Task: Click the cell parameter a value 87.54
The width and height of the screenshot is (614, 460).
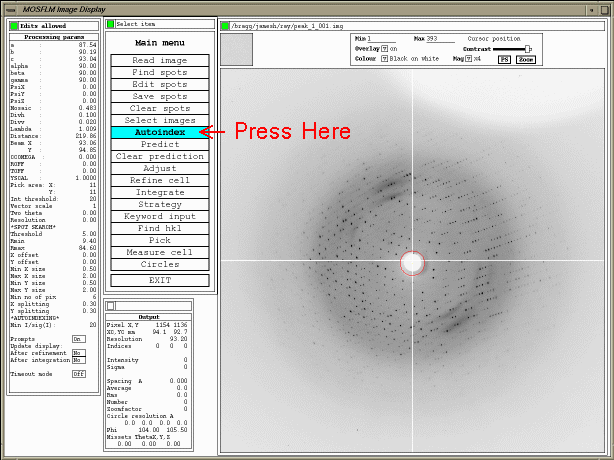Action: 88,45
